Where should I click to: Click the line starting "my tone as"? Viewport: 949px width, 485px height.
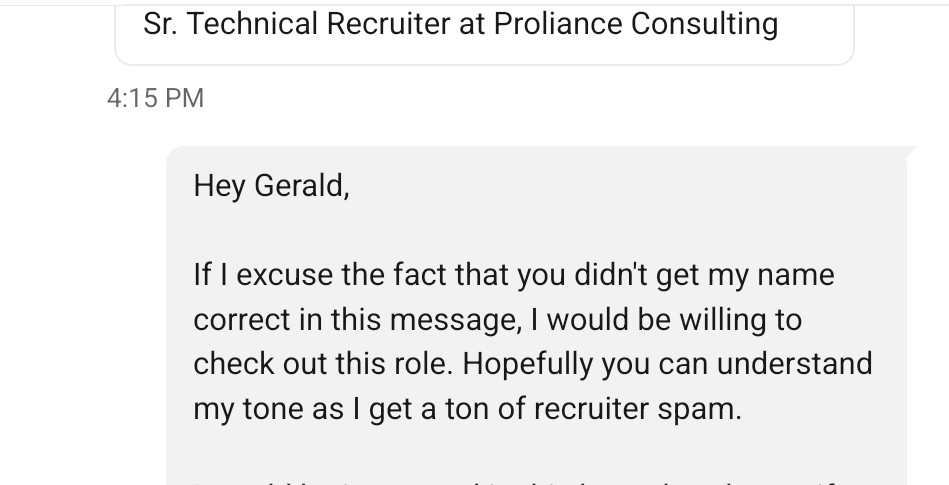pos(467,408)
